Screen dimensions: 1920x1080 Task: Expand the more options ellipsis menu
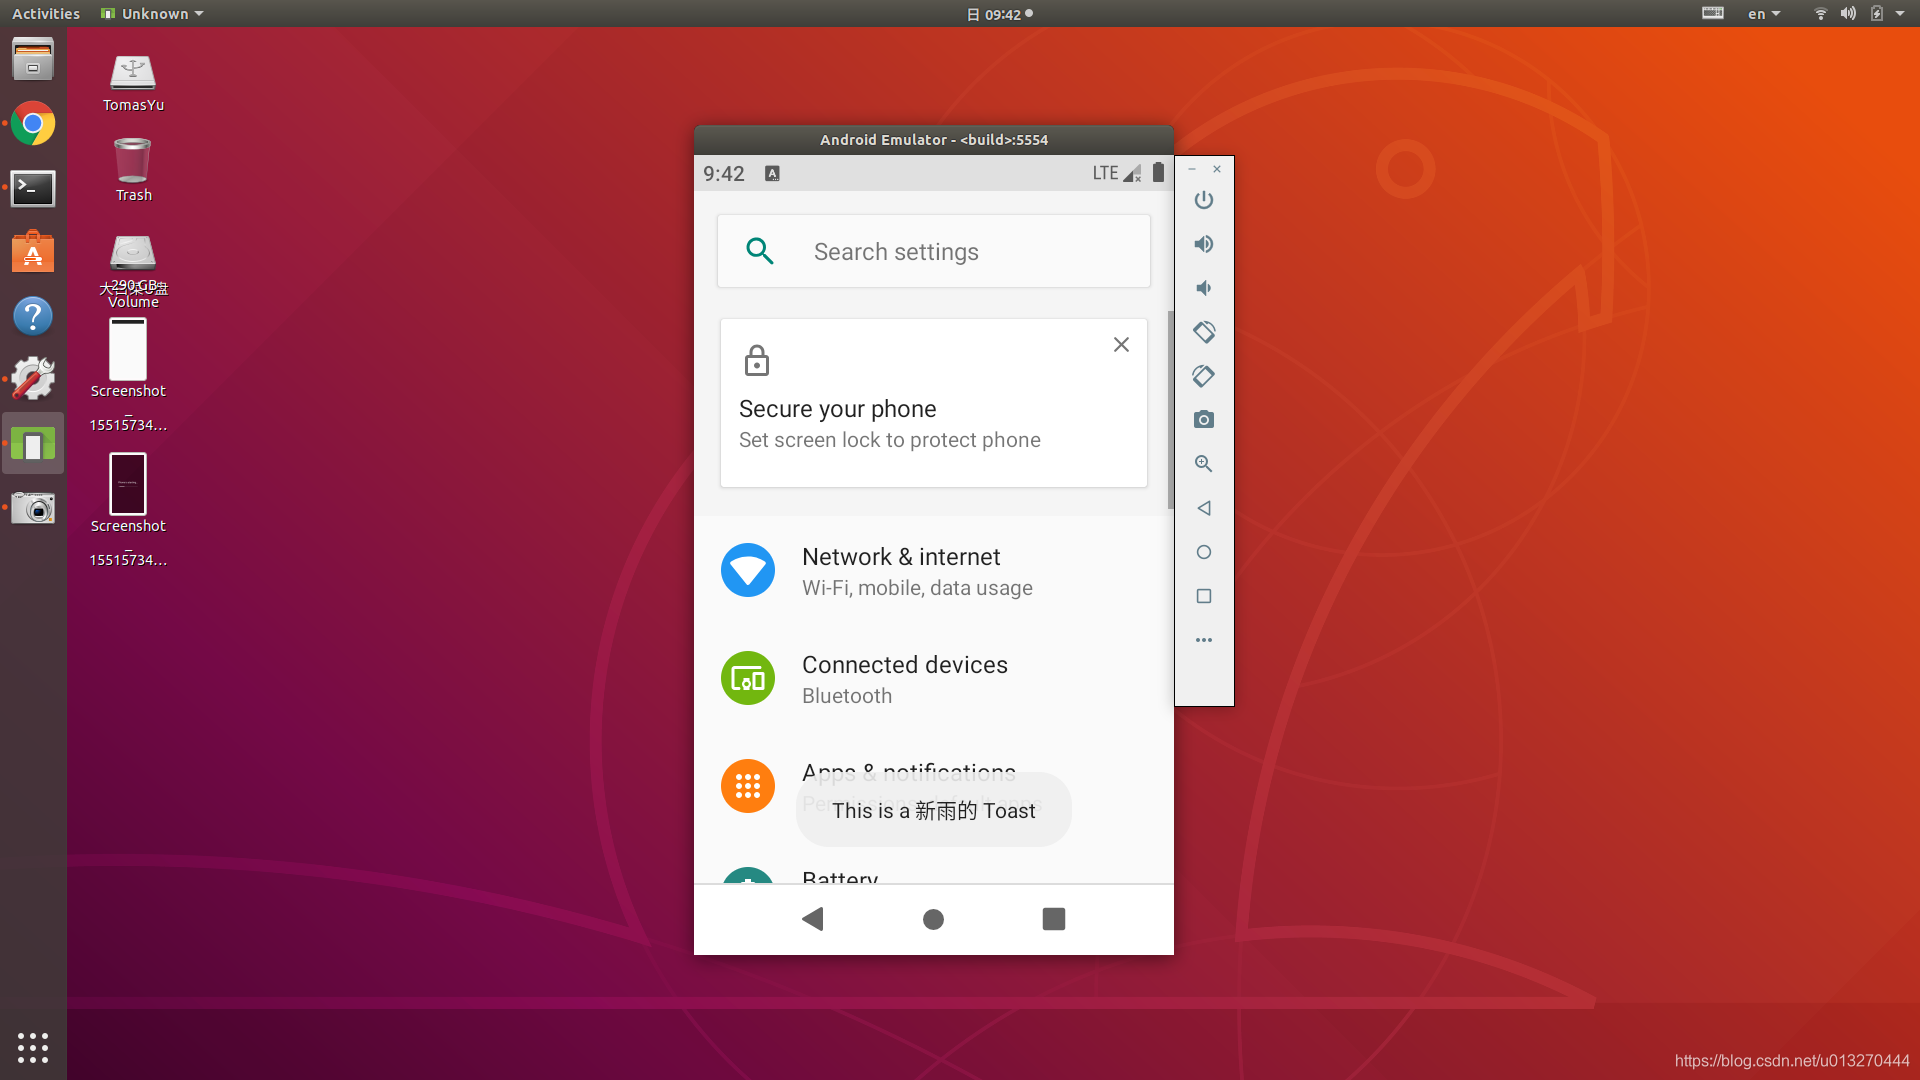(x=1203, y=640)
